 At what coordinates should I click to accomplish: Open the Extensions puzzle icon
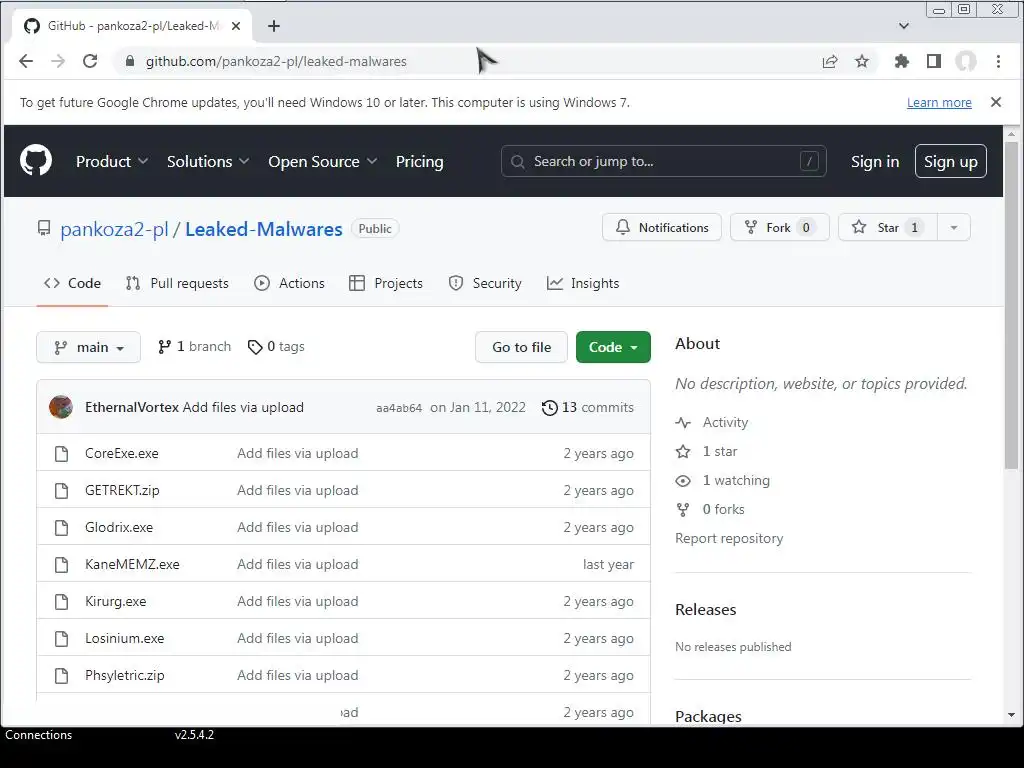pos(902,61)
